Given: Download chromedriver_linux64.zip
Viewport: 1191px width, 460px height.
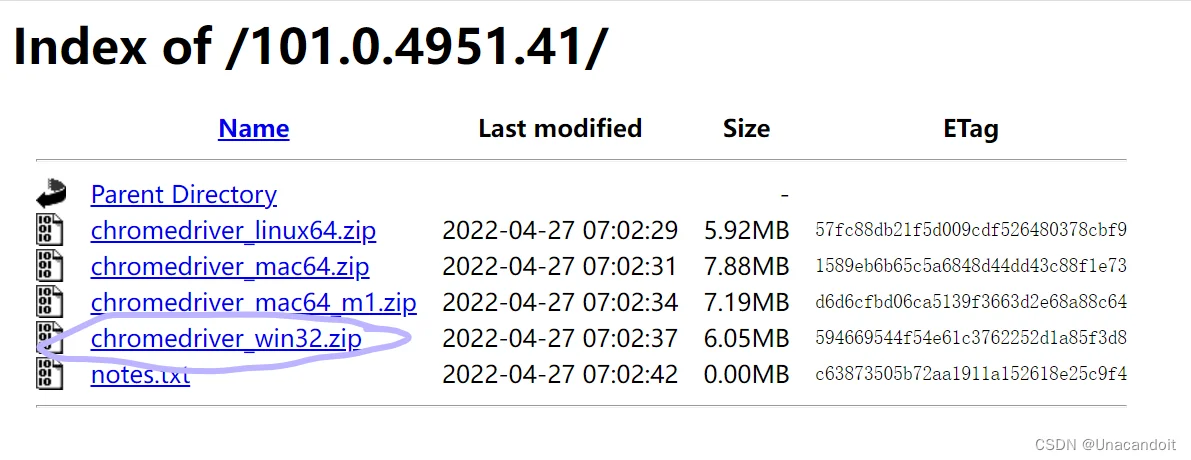Looking at the screenshot, I should 233,231.
